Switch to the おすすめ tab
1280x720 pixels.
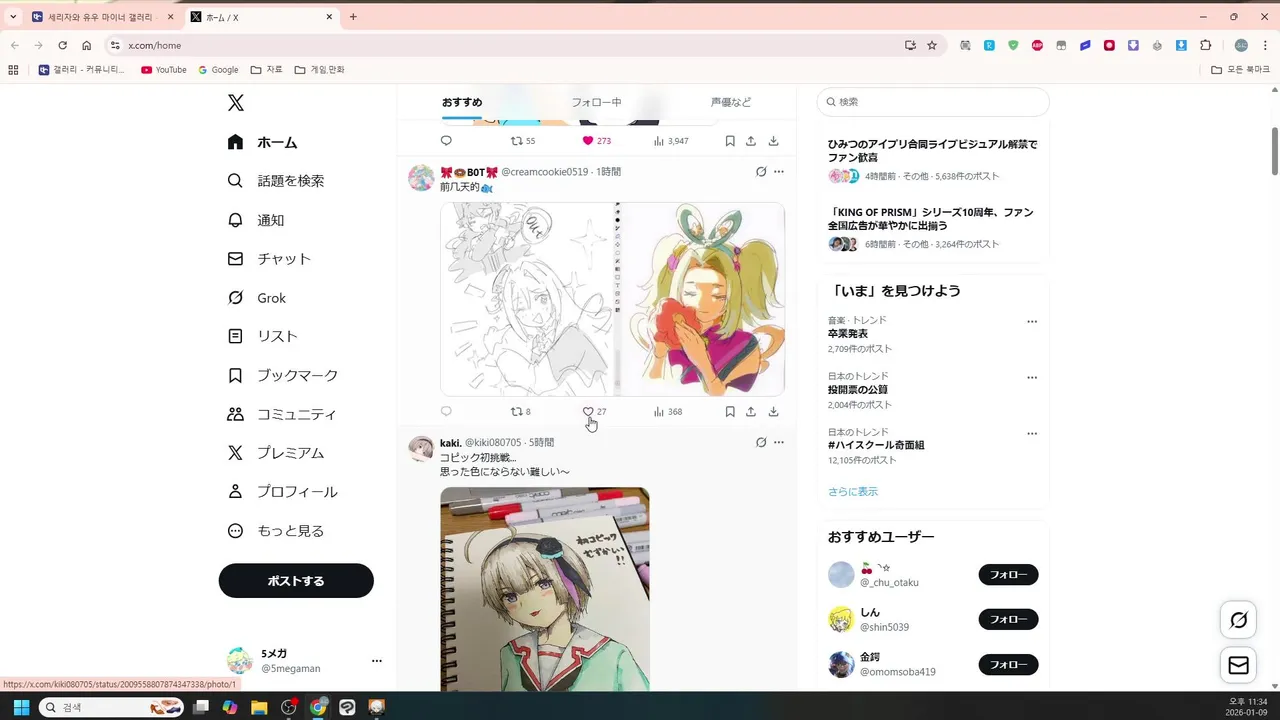point(462,102)
